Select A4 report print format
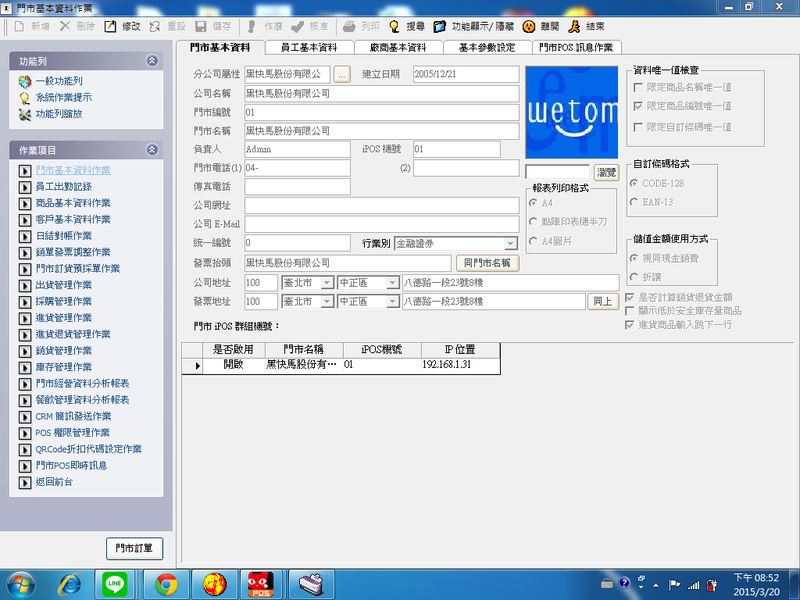 coord(533,203)
